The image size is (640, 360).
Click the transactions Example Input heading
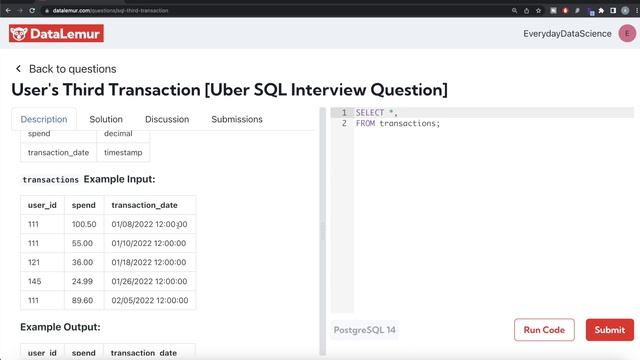(x=89, y=179)
